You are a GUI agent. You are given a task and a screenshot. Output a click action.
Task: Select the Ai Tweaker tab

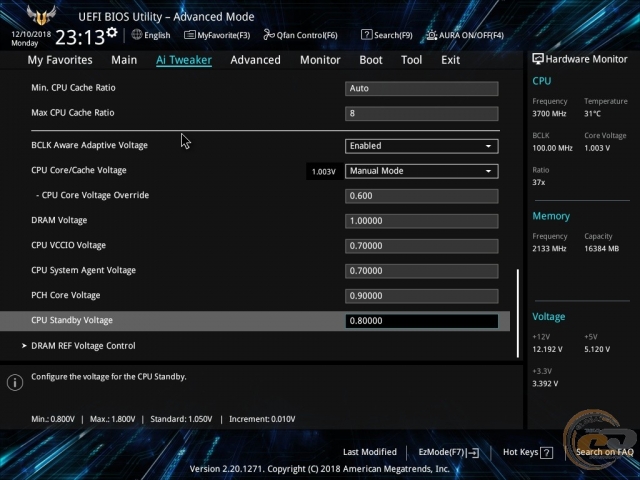184,60
